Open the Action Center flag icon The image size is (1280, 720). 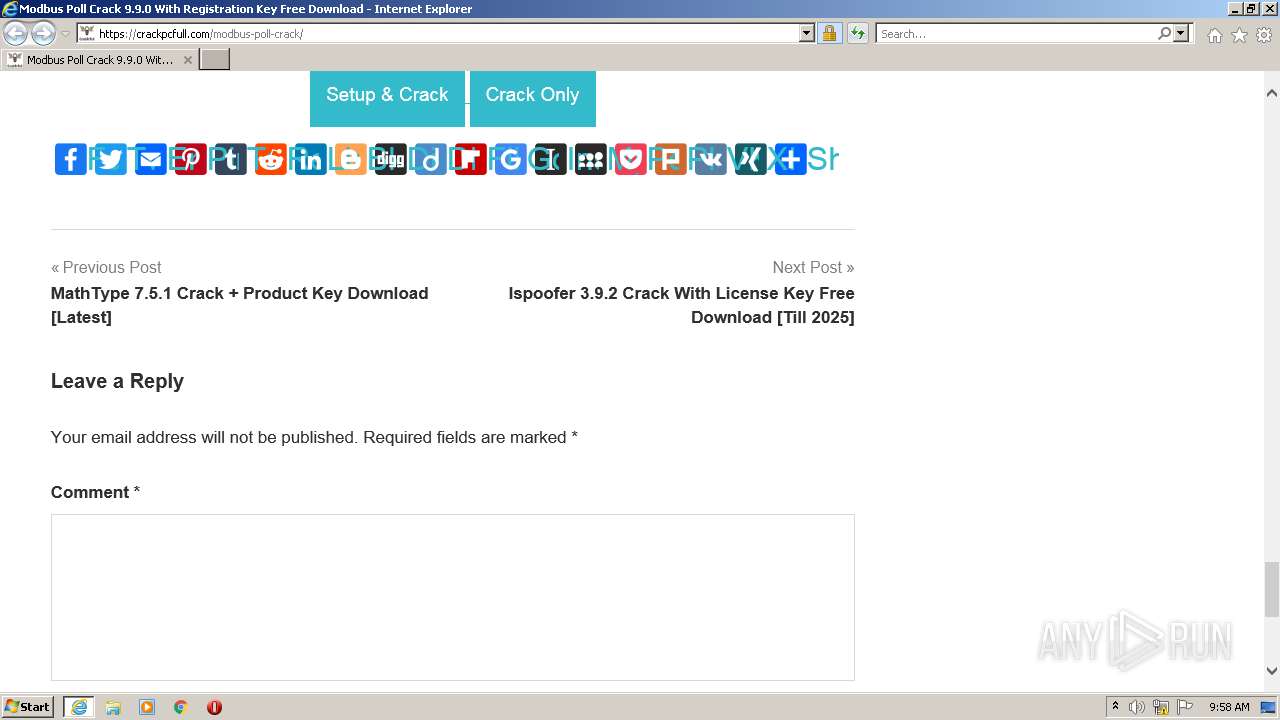[1185, 707]
